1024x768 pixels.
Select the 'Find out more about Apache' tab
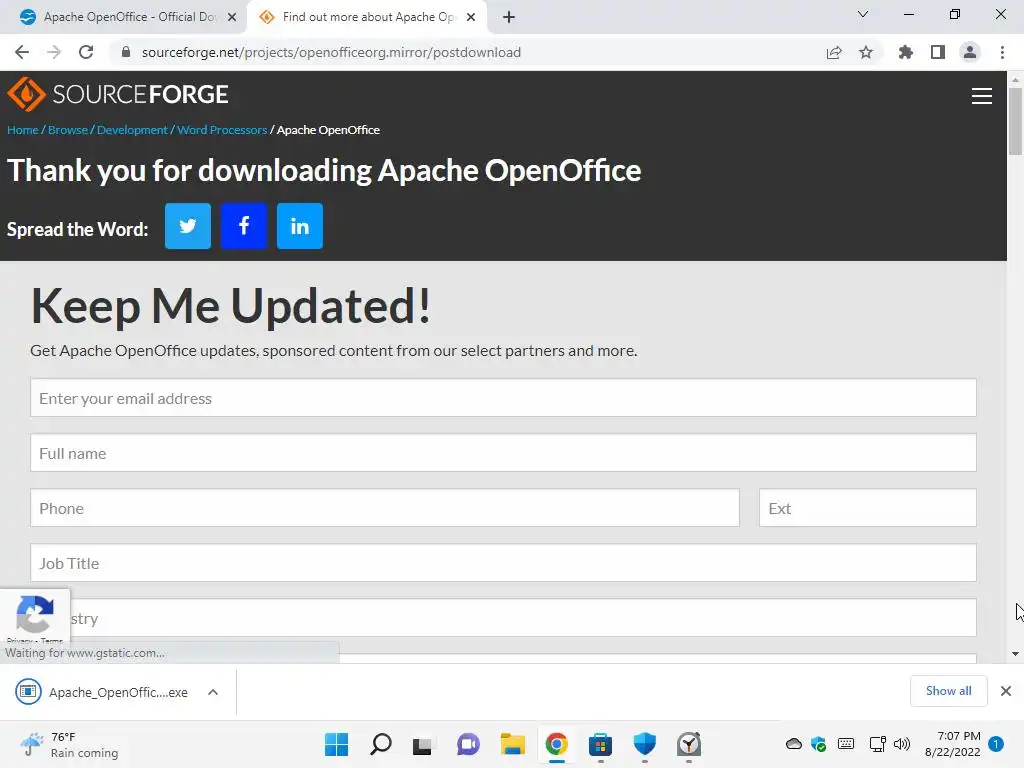(366, 17)
